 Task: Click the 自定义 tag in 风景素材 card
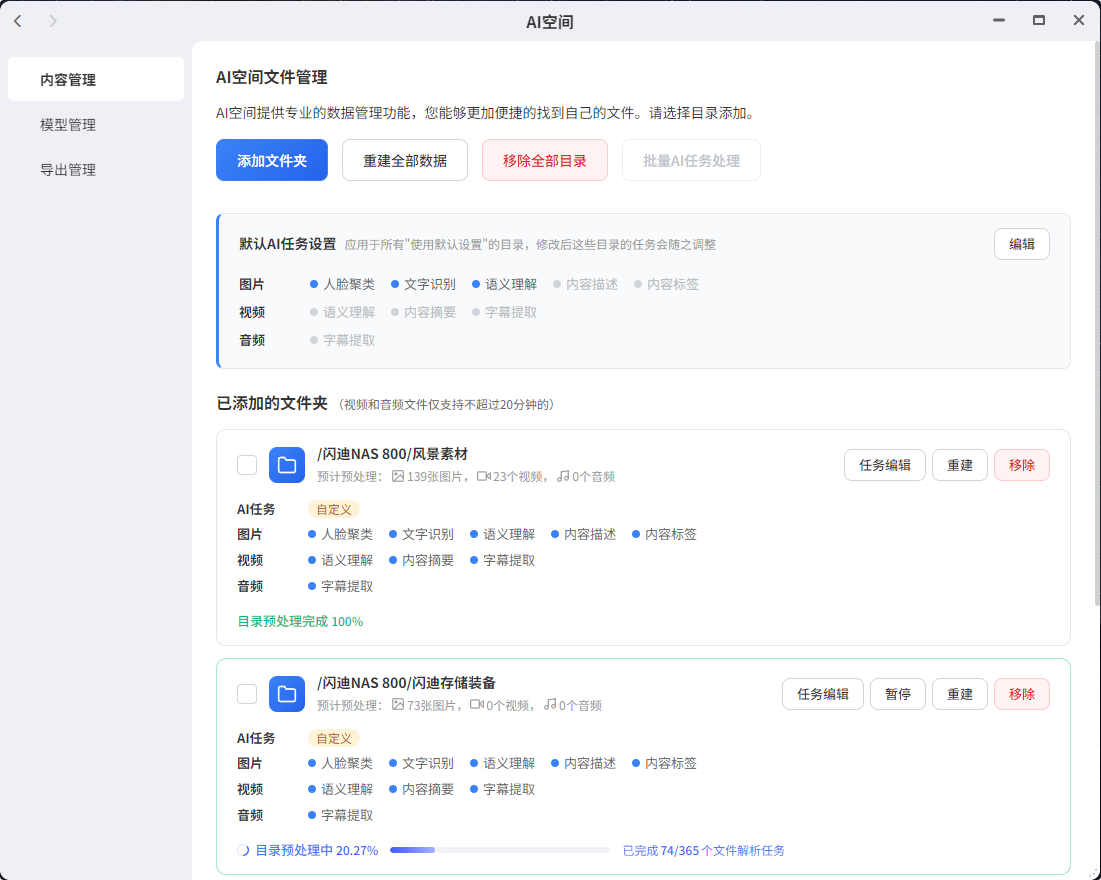pos(334,509)
